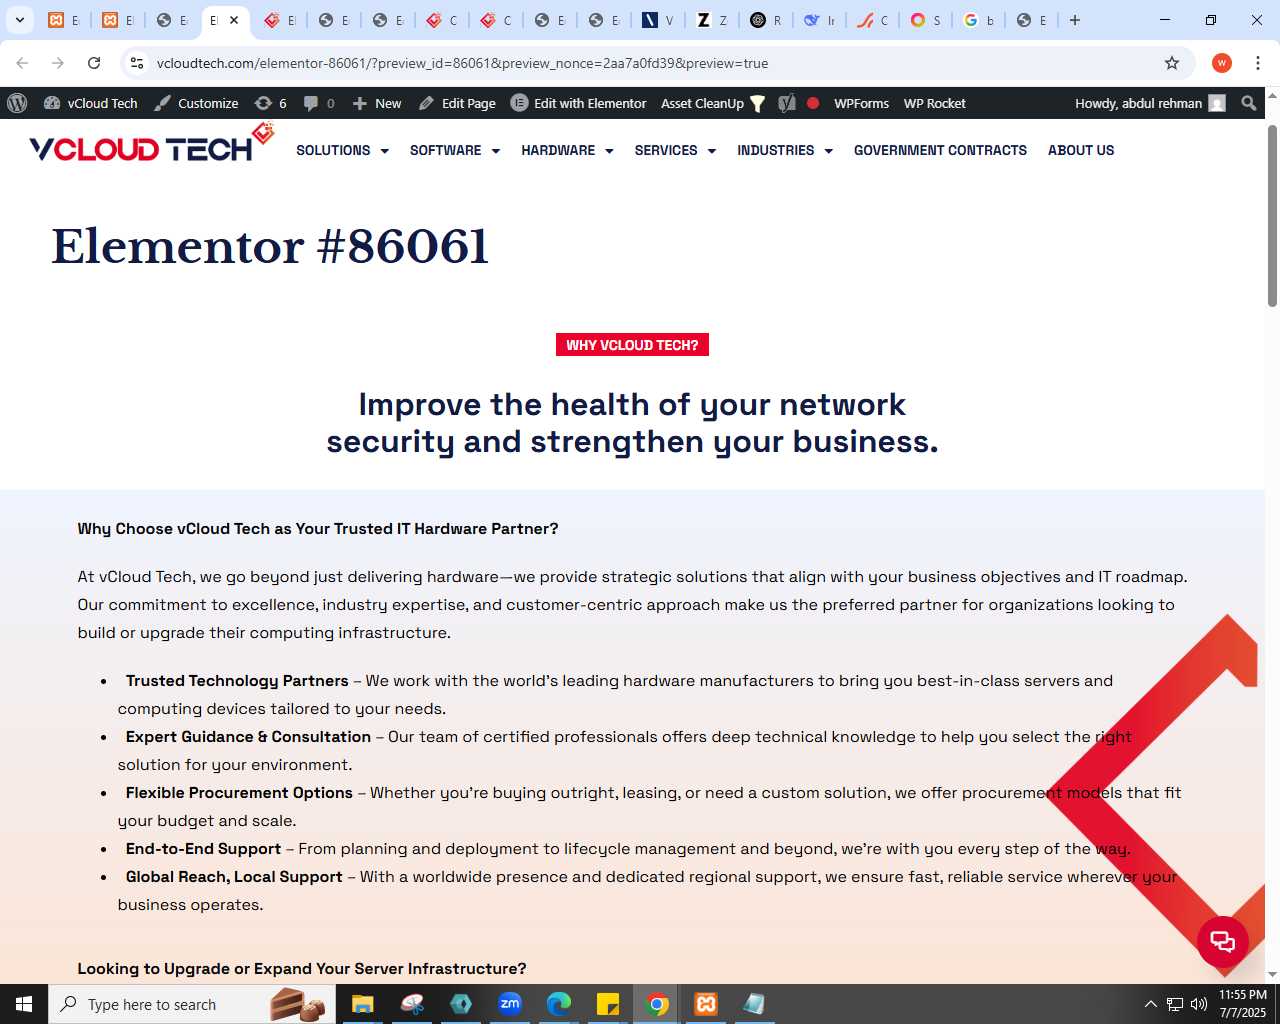Open the tab search dropdown arrow
This screenshot has height=1024, width=1280.
click(19, 20)
